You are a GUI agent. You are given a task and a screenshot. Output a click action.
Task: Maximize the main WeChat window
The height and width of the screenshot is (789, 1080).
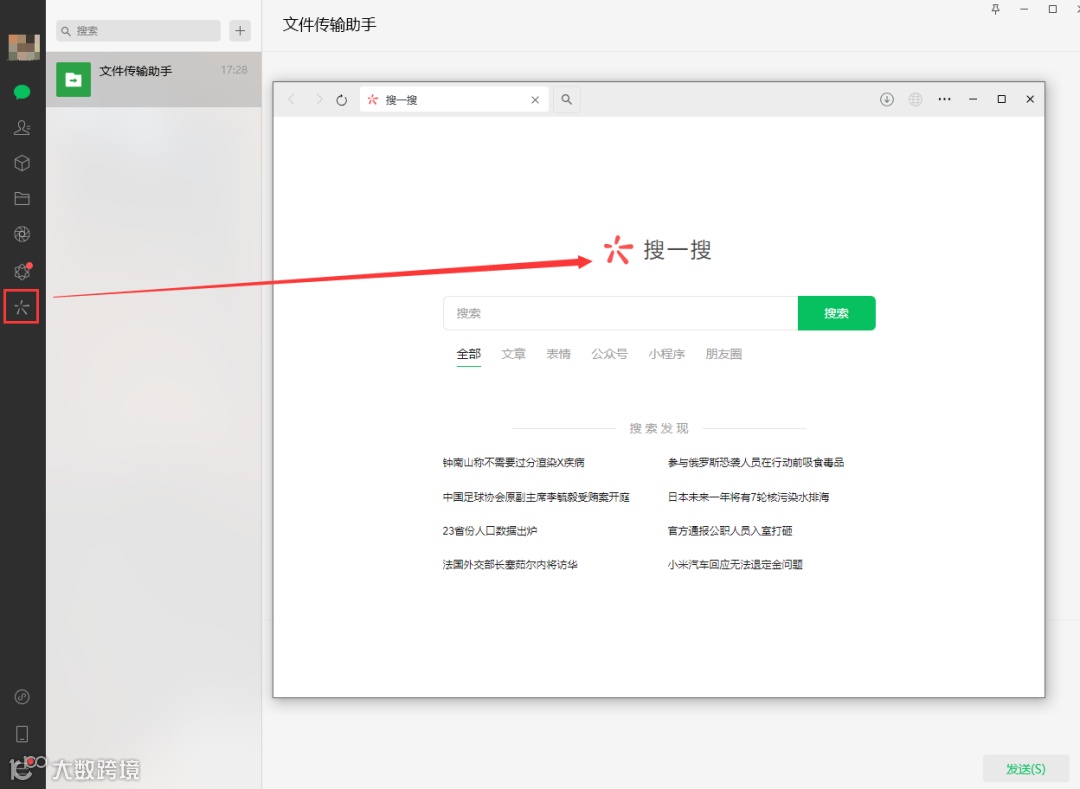(x=1052, y=10)
